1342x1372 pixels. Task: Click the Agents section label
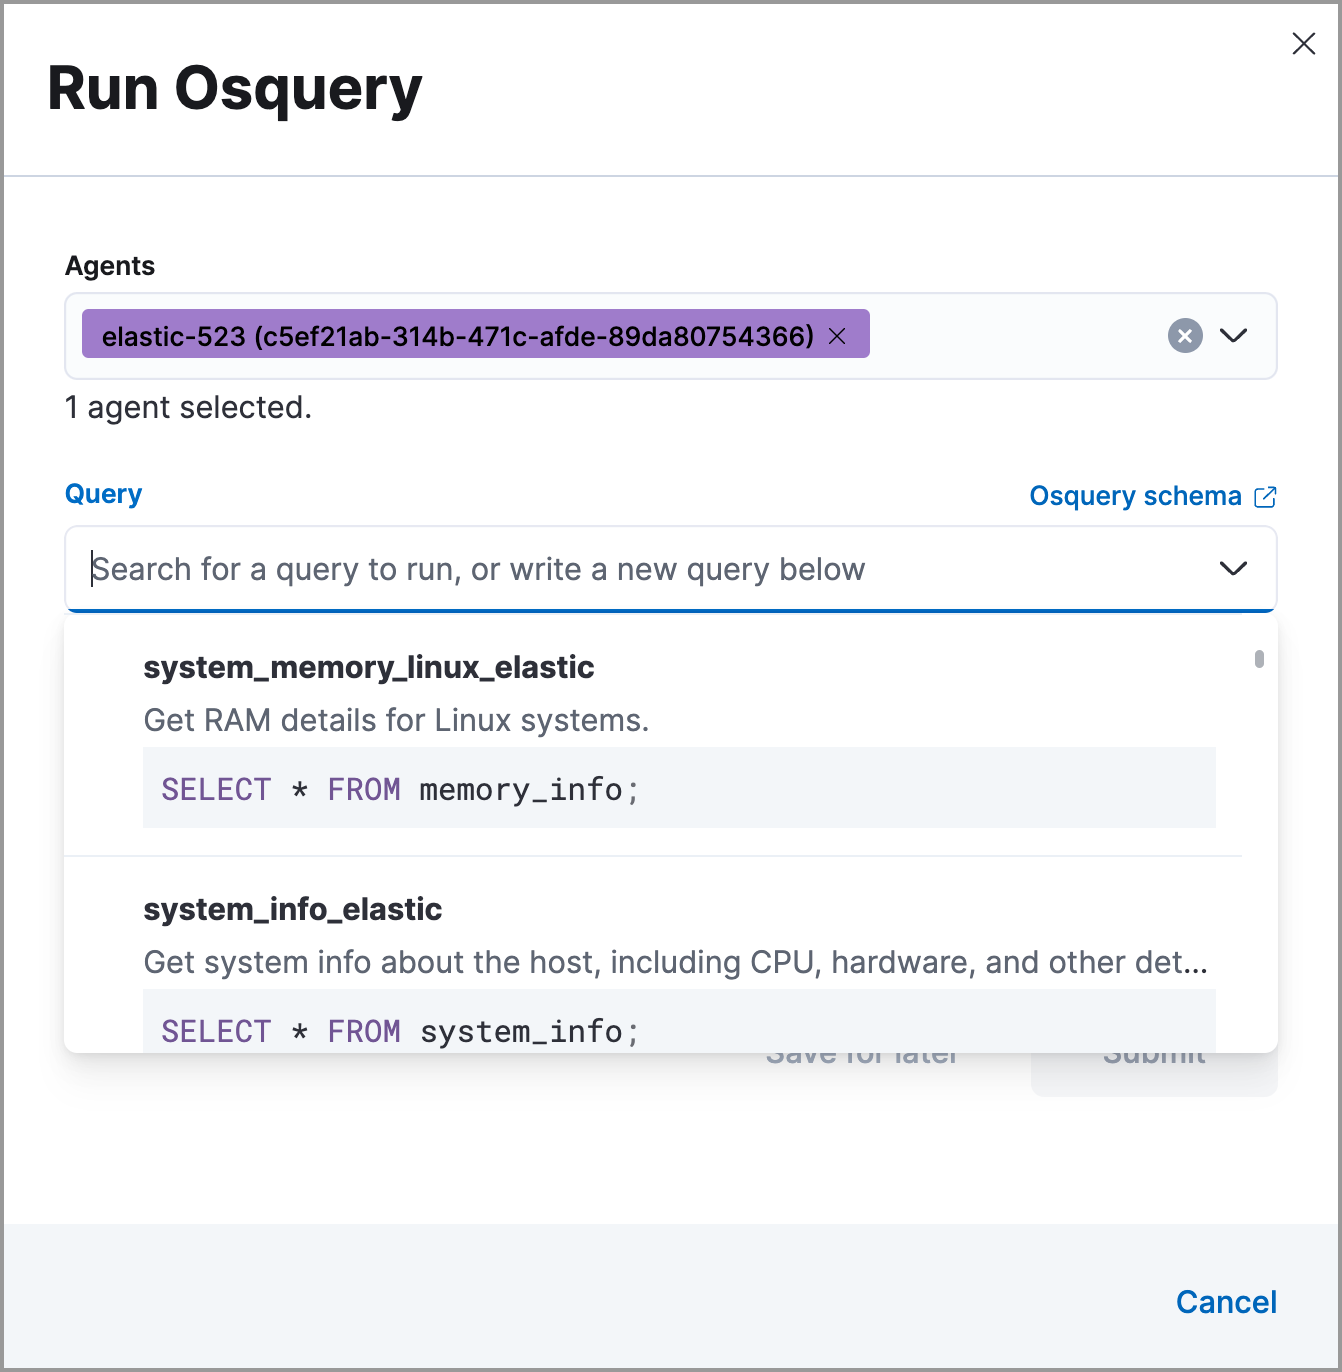[110, 265]
